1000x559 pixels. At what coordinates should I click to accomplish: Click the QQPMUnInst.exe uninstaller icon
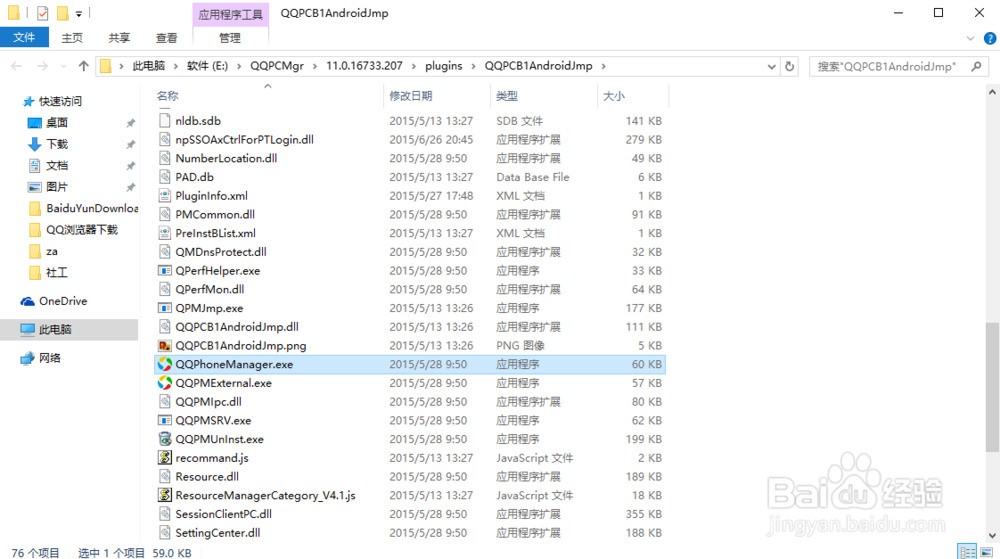(x=165, y=439)
